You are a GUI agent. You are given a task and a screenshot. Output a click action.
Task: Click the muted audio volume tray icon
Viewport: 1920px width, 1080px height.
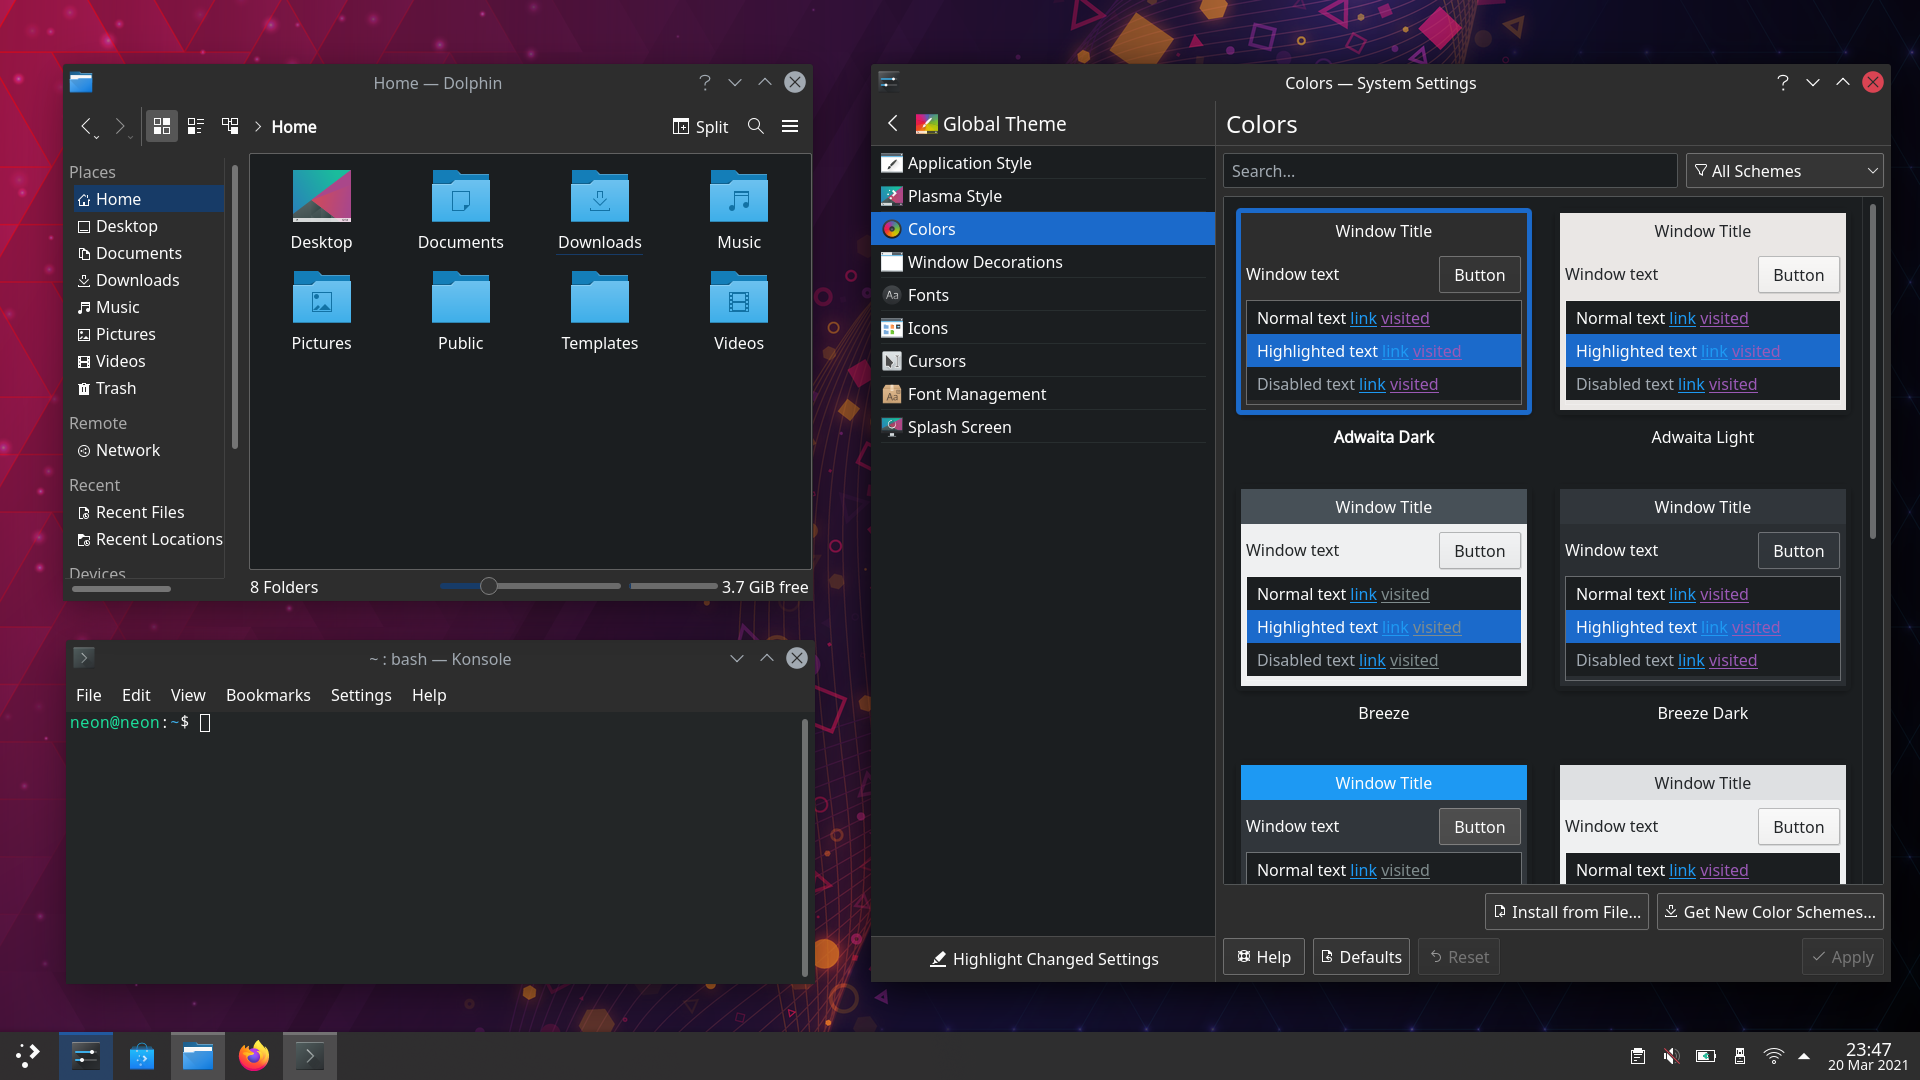click(x=1671, y=1056)
